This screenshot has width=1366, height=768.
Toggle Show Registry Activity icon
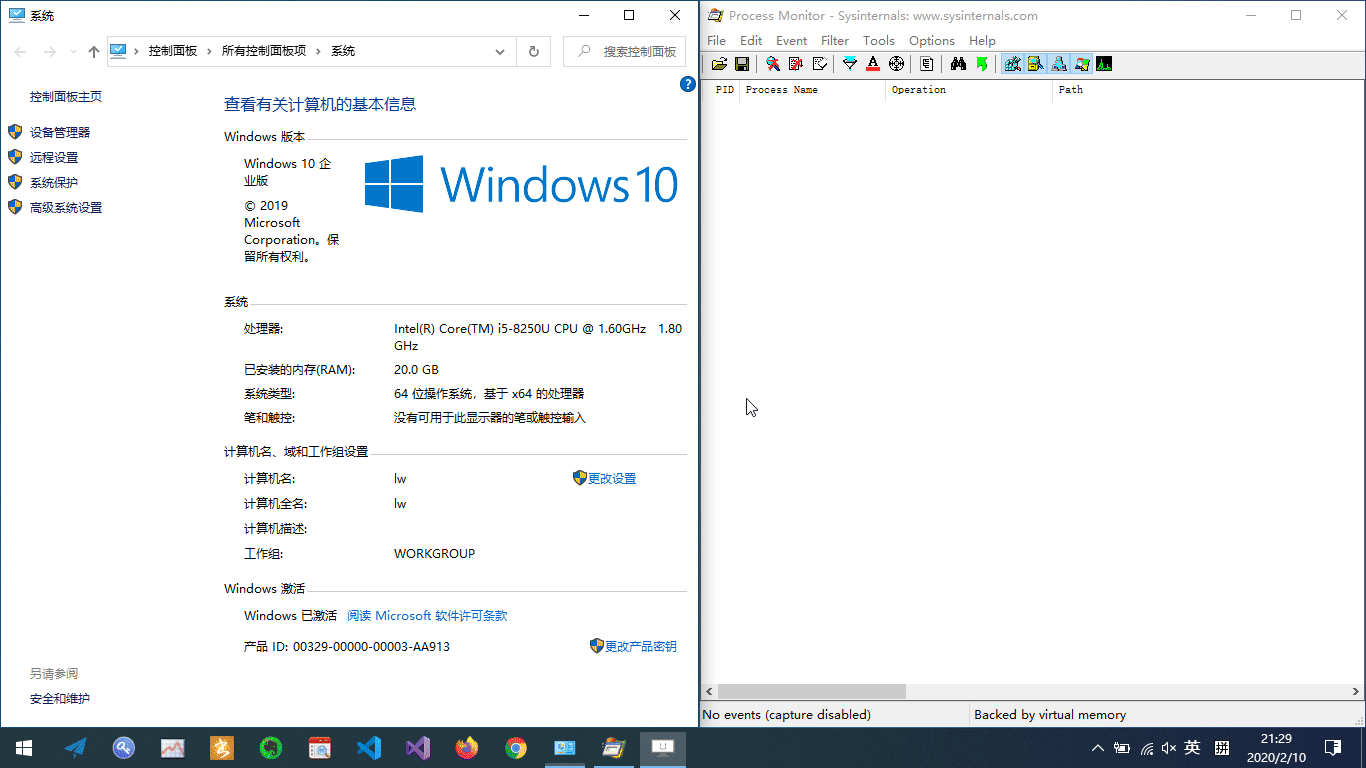[1012, 64]
